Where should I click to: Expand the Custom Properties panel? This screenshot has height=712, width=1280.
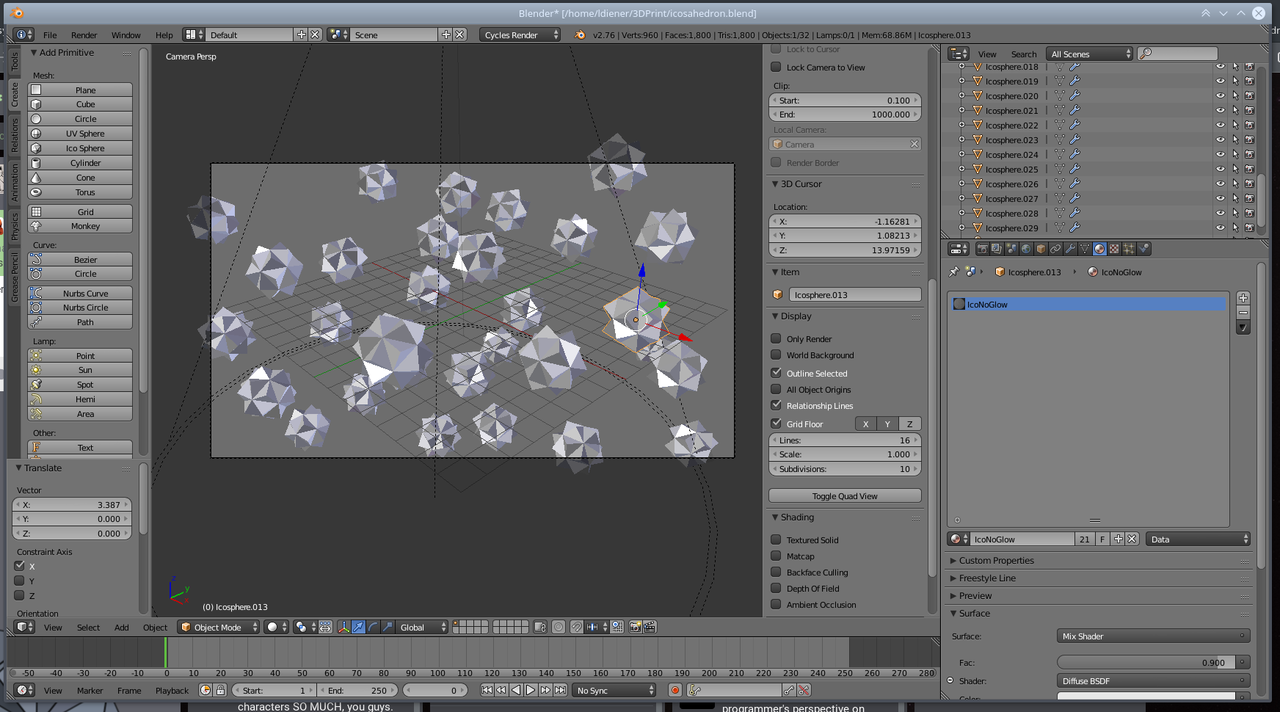pyautogui.click(x=996, y=561)
